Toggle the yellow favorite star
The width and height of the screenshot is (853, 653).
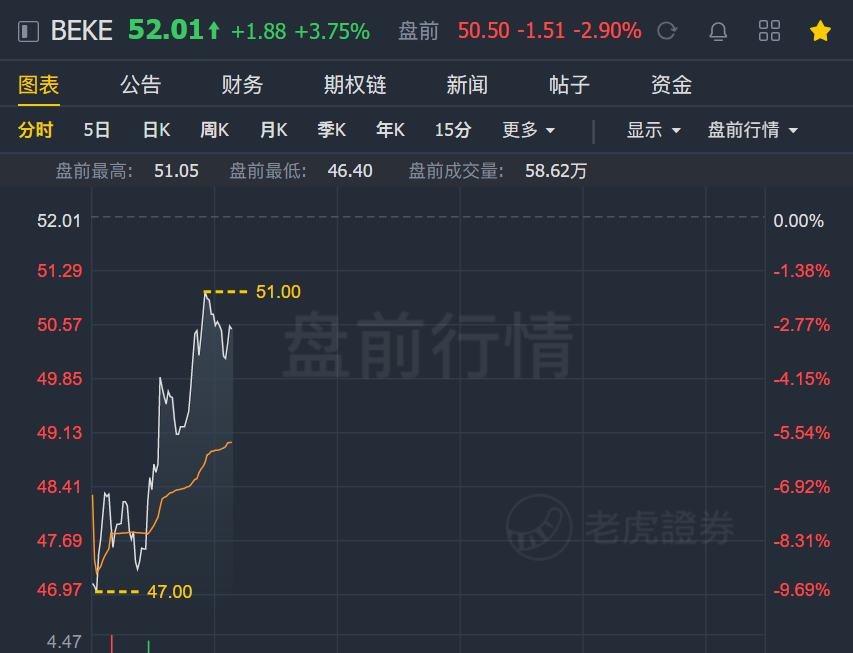[820, 31]
